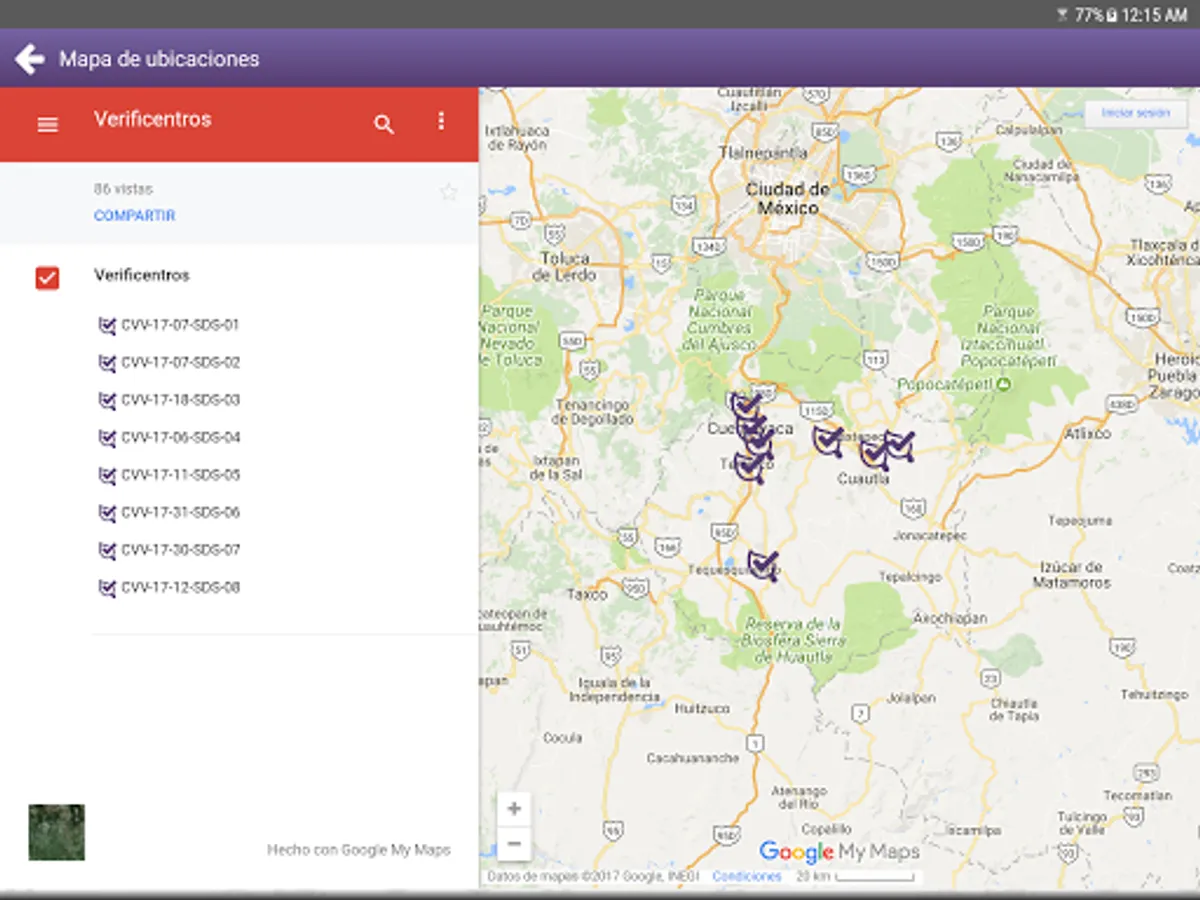
Task: Click the map marker near Tequesquitengo
Action: click(763, 565)
